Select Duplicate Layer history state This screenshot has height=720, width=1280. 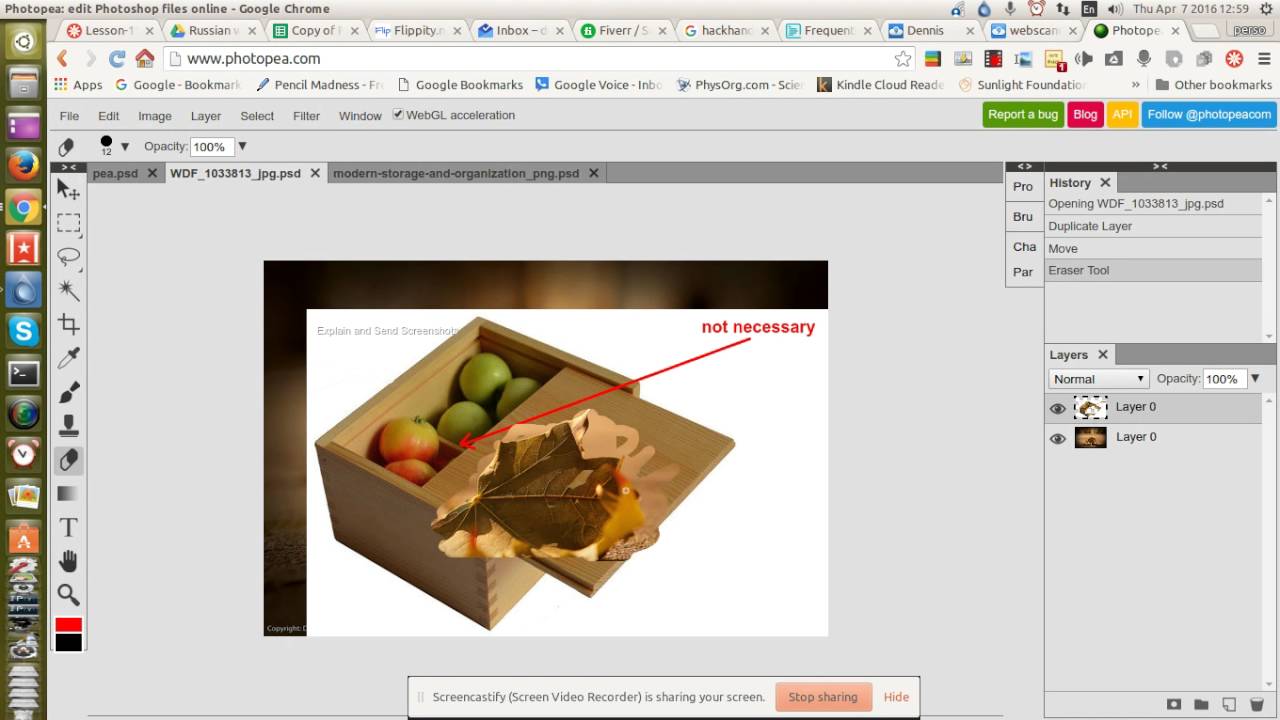(1154, 226)
